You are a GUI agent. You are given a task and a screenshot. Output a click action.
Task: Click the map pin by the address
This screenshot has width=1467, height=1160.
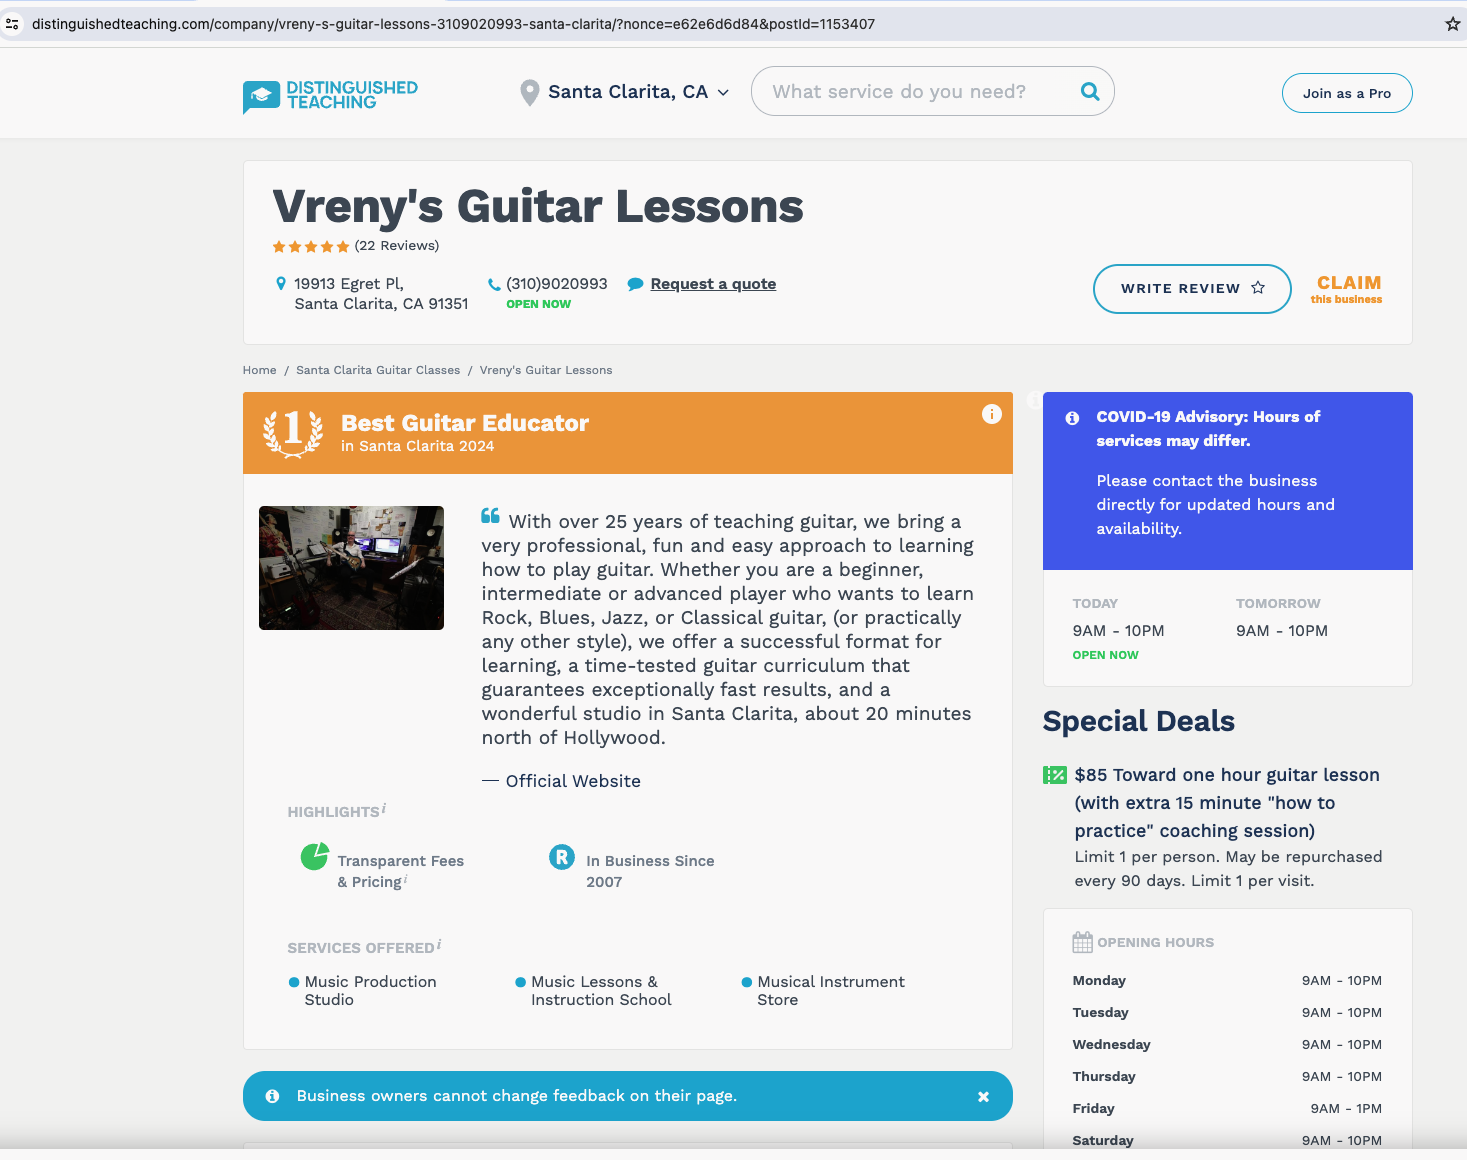[x=281, y=284]
